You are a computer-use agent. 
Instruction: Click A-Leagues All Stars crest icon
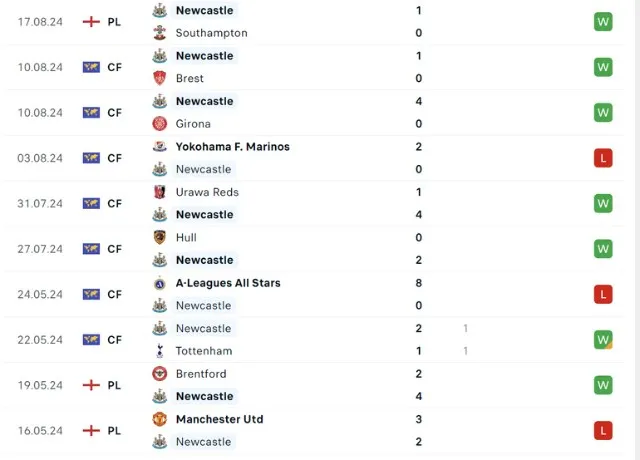(159, 283)
